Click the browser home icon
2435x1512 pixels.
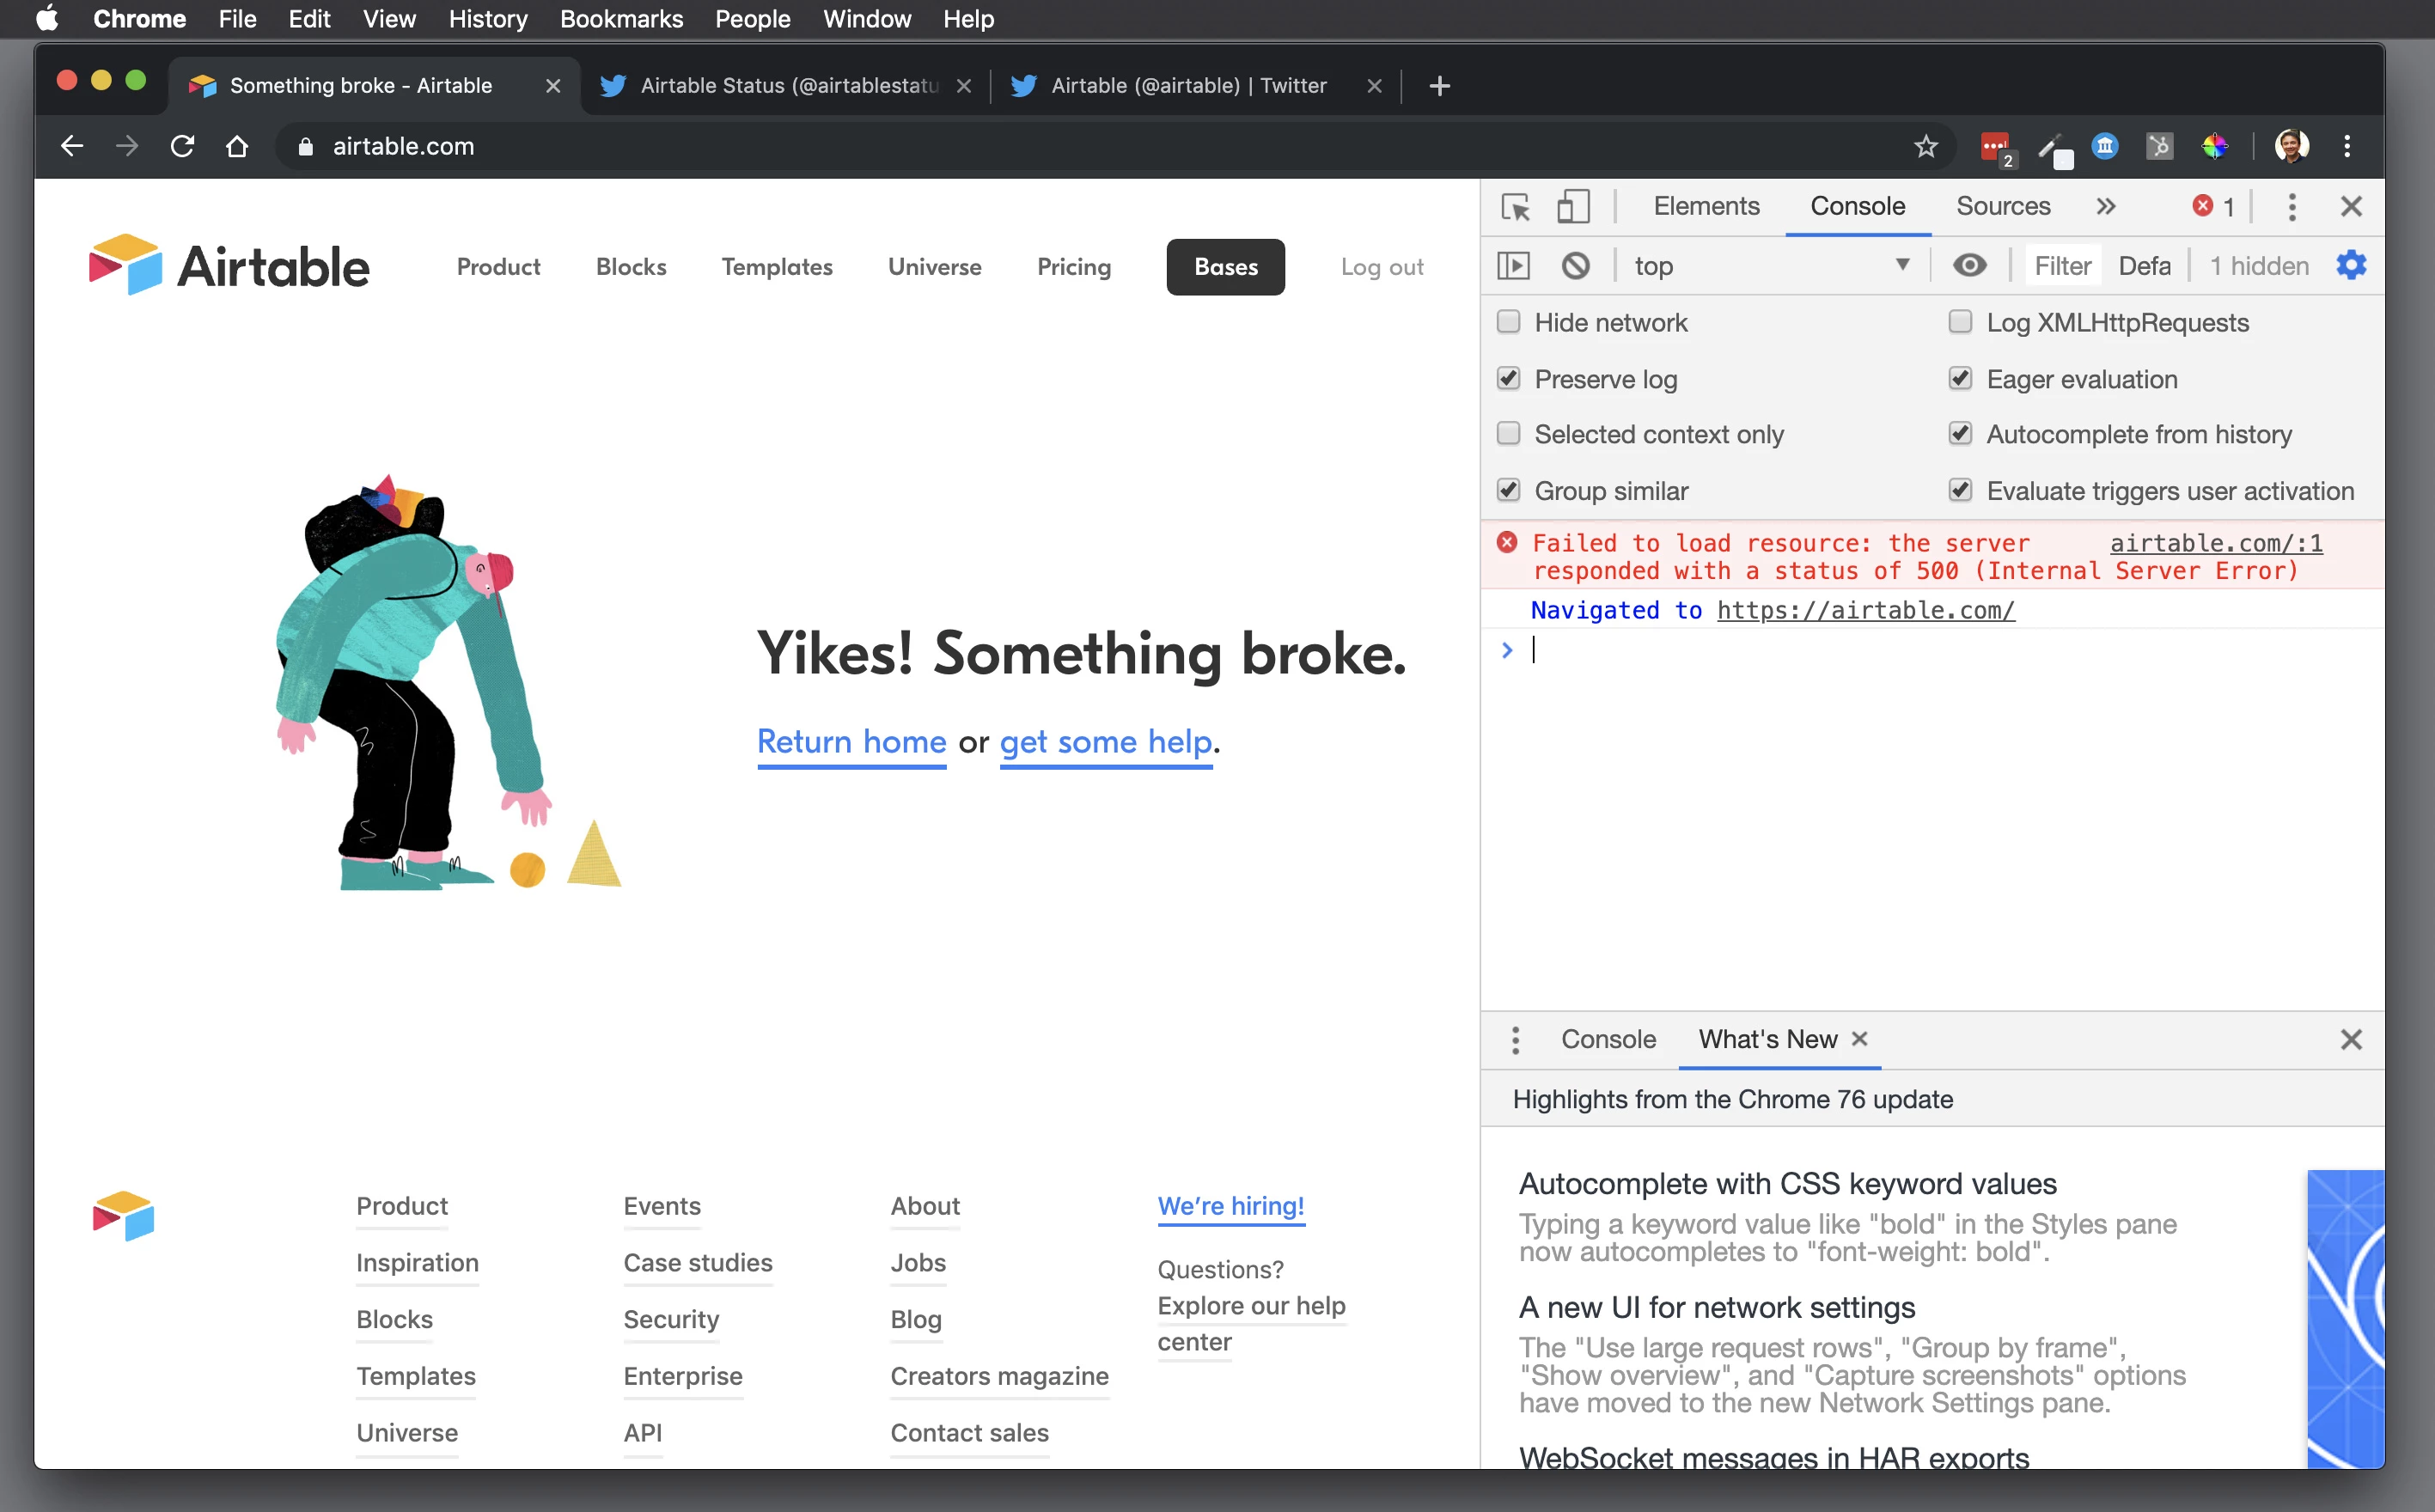237,146
